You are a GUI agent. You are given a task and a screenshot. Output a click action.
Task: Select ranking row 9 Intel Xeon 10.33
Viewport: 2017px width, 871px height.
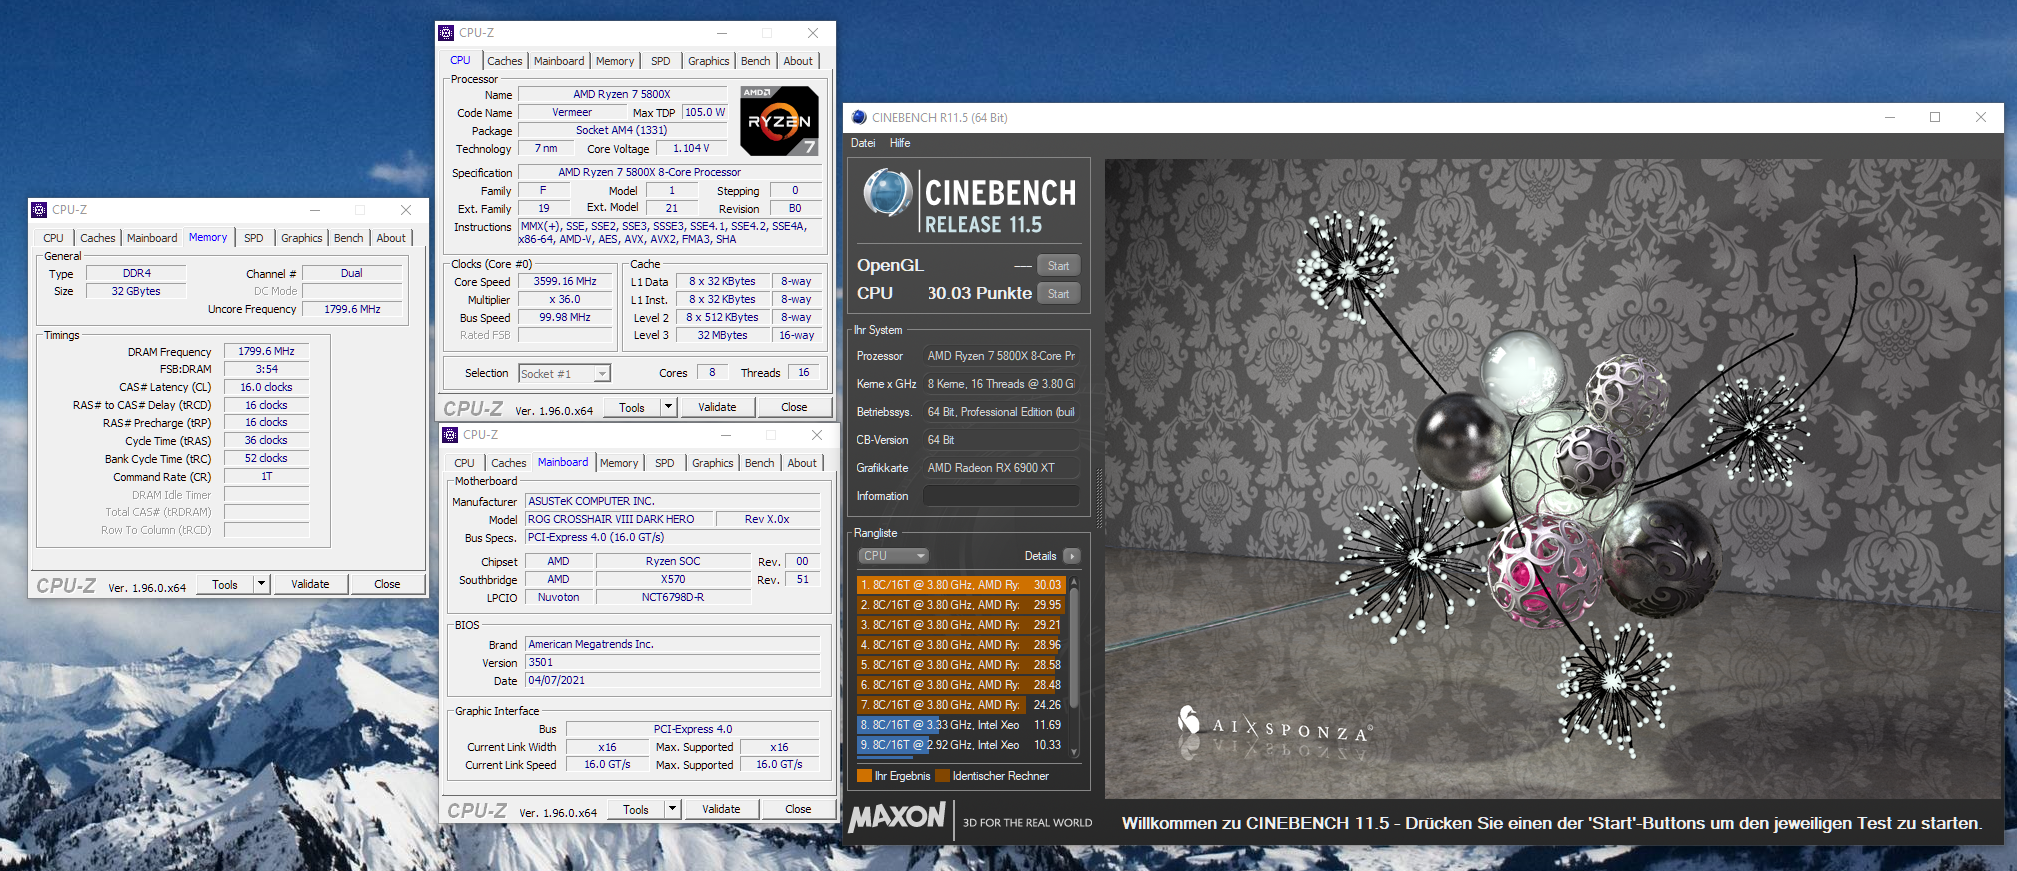click(961, 745)
